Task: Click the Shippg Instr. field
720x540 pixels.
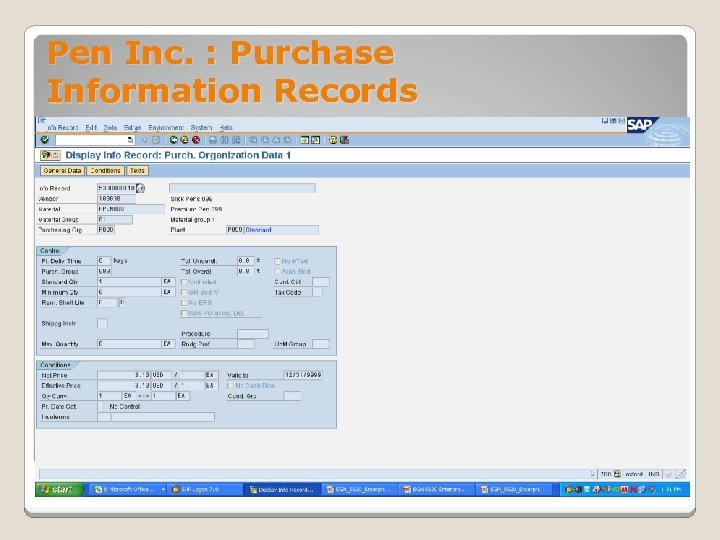Action: [102, 323]
